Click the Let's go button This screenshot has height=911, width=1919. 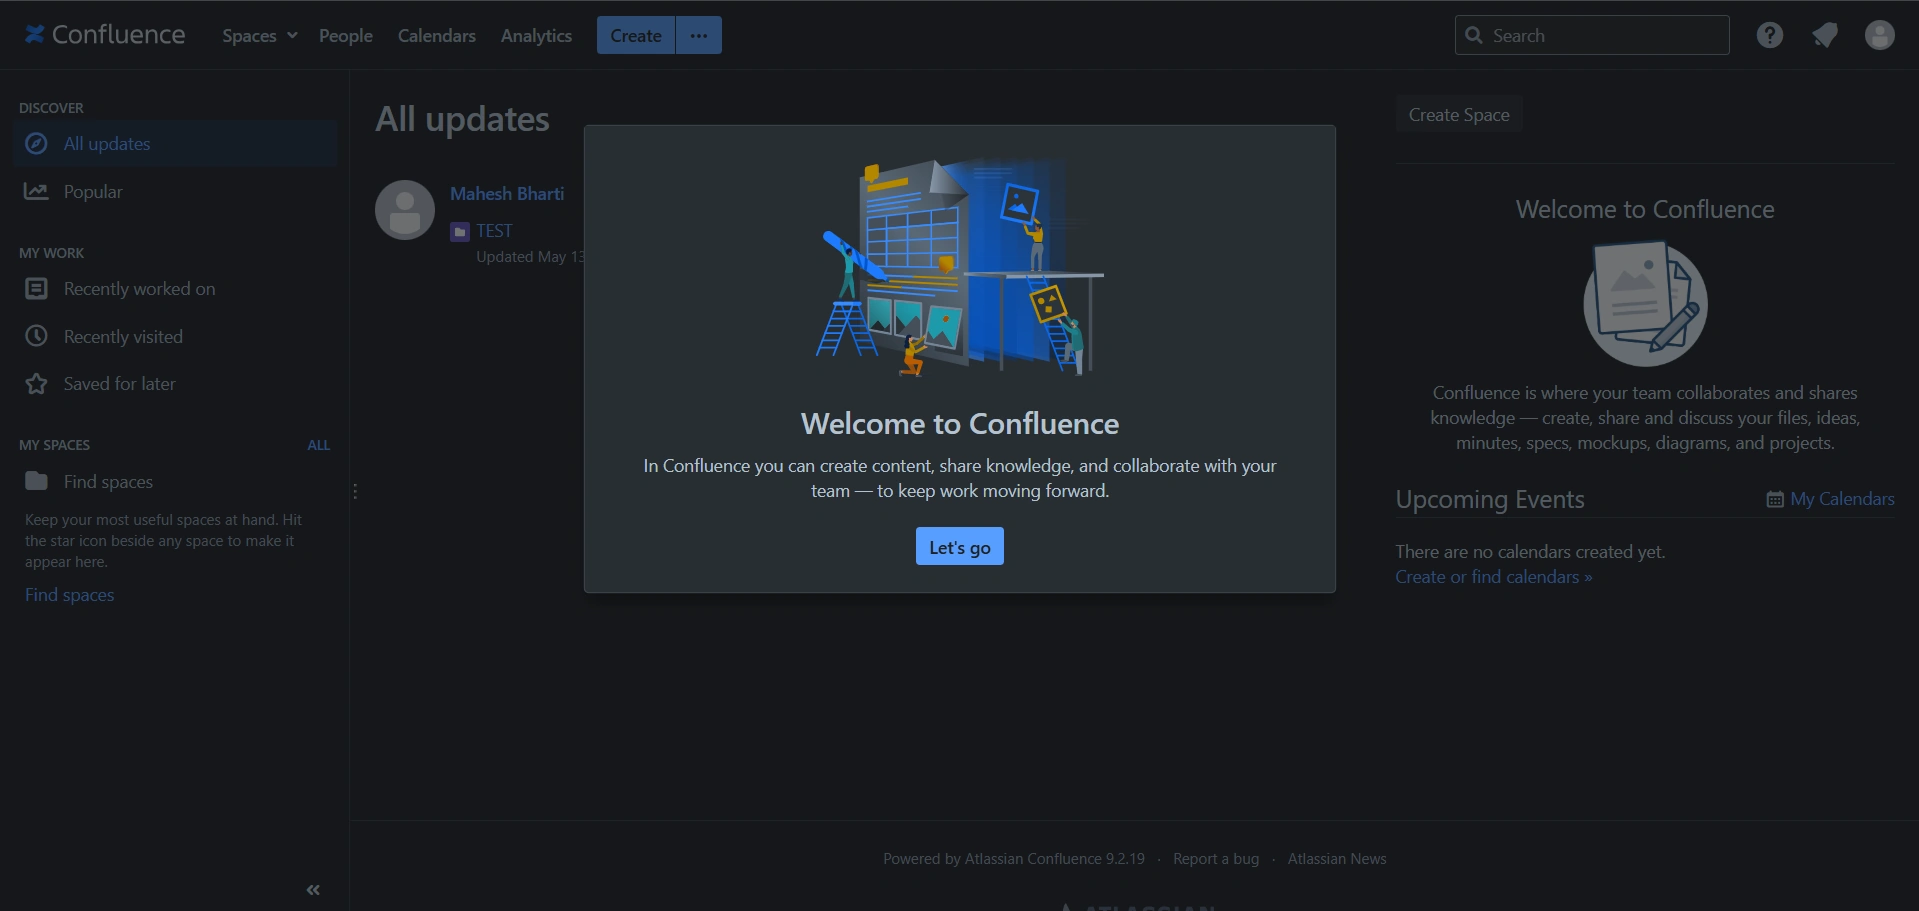pos(960,547)
